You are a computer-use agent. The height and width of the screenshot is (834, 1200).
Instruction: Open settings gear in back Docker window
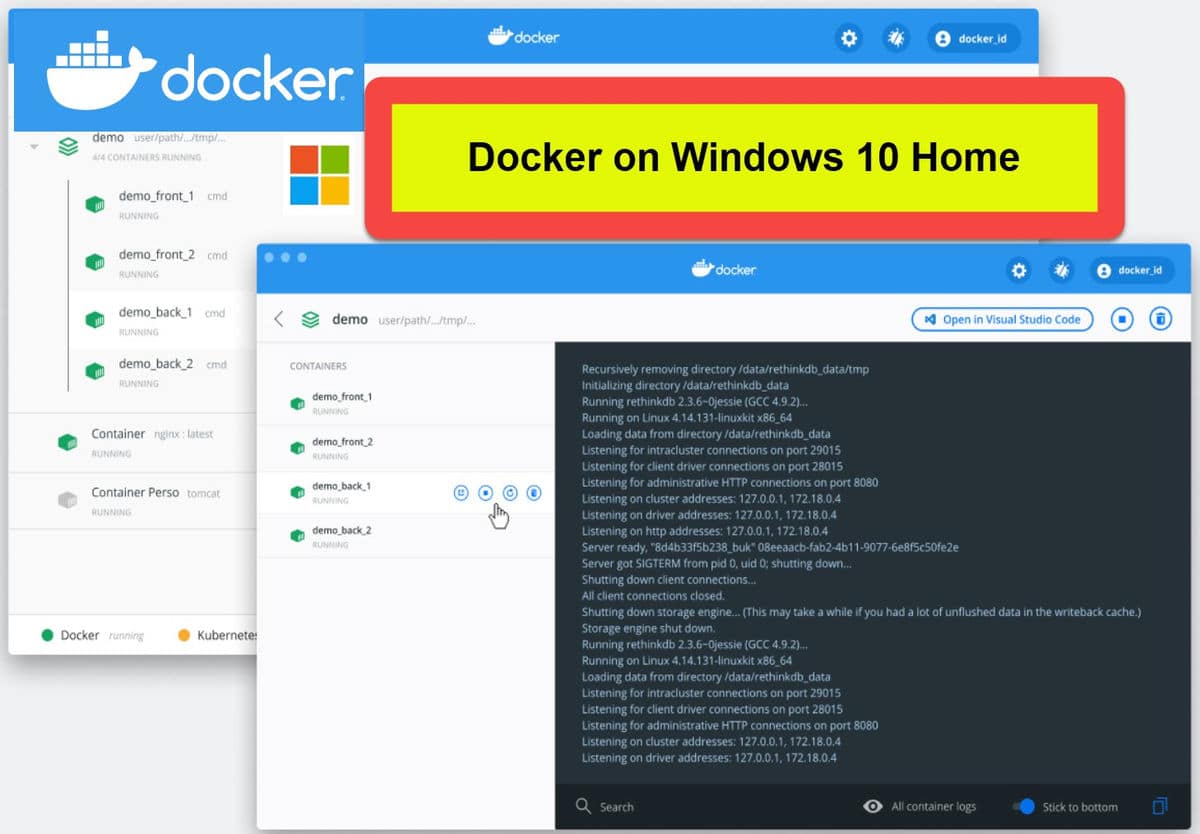point(849,39)
